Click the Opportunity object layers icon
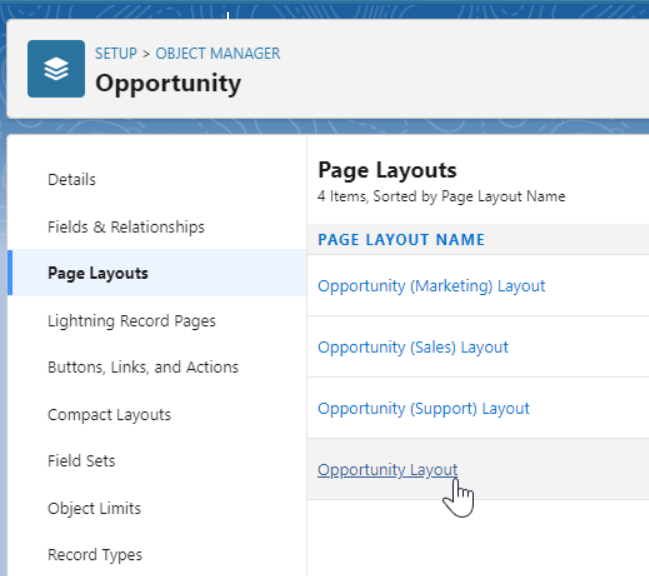This screenshot has width=649, height=576. tap(56, 69)
